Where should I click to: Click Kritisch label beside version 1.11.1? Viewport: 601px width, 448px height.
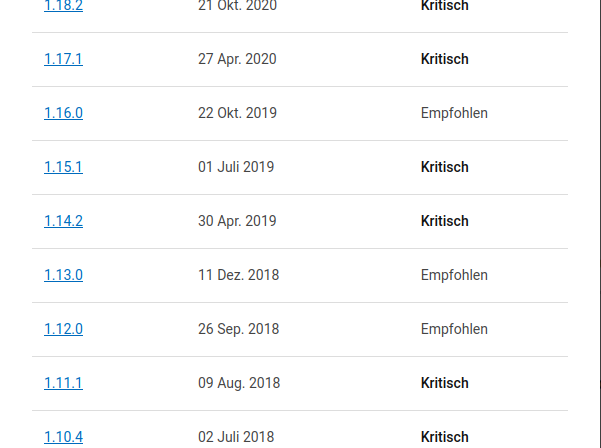click(x=445, y=383)
